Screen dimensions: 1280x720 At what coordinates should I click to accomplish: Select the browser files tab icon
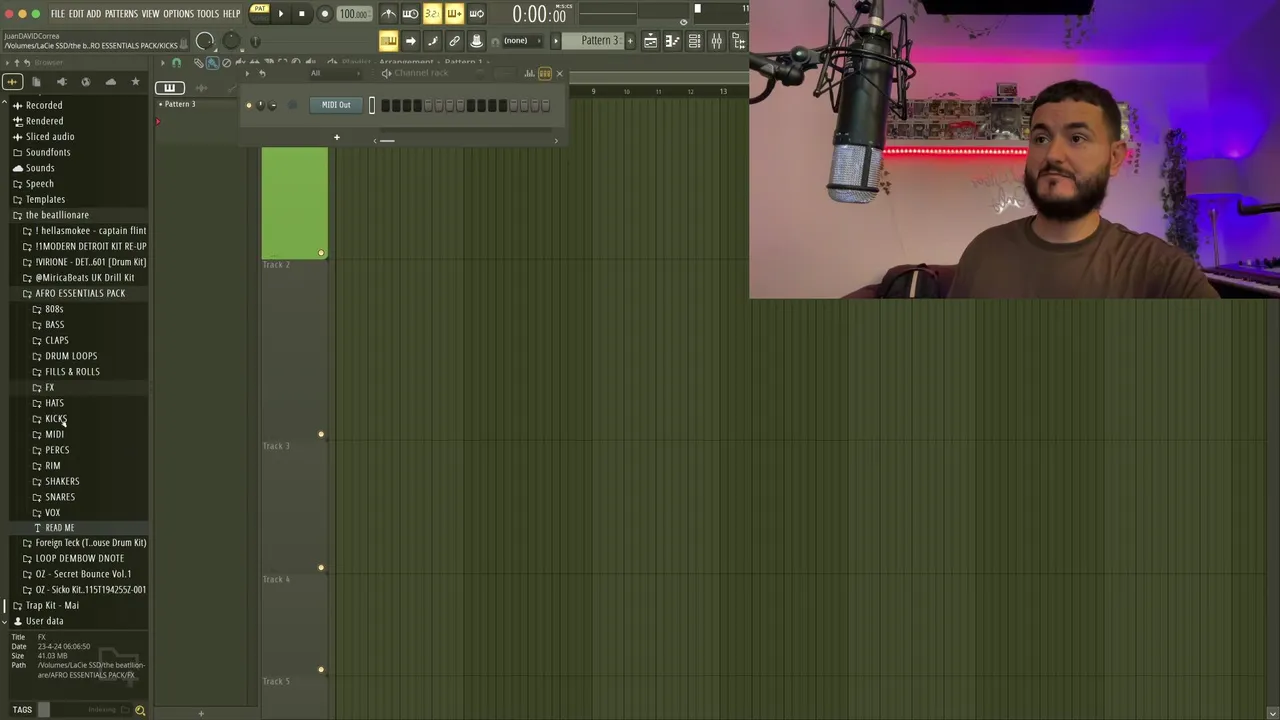[x=36, y=82]
